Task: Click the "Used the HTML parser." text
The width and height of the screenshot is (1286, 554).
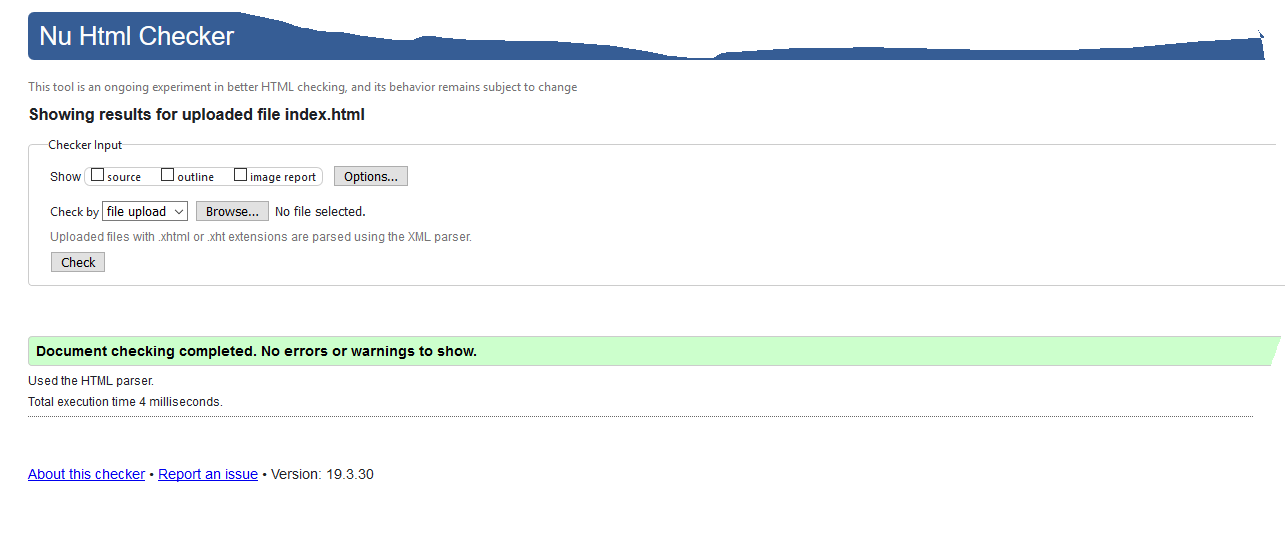Action: pos(91,381)
